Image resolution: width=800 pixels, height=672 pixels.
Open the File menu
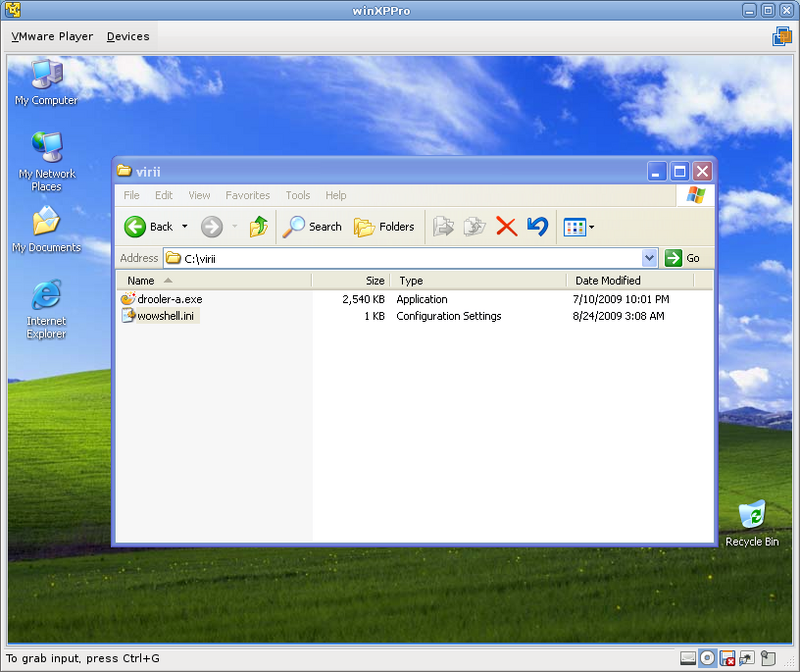(131, 195)
